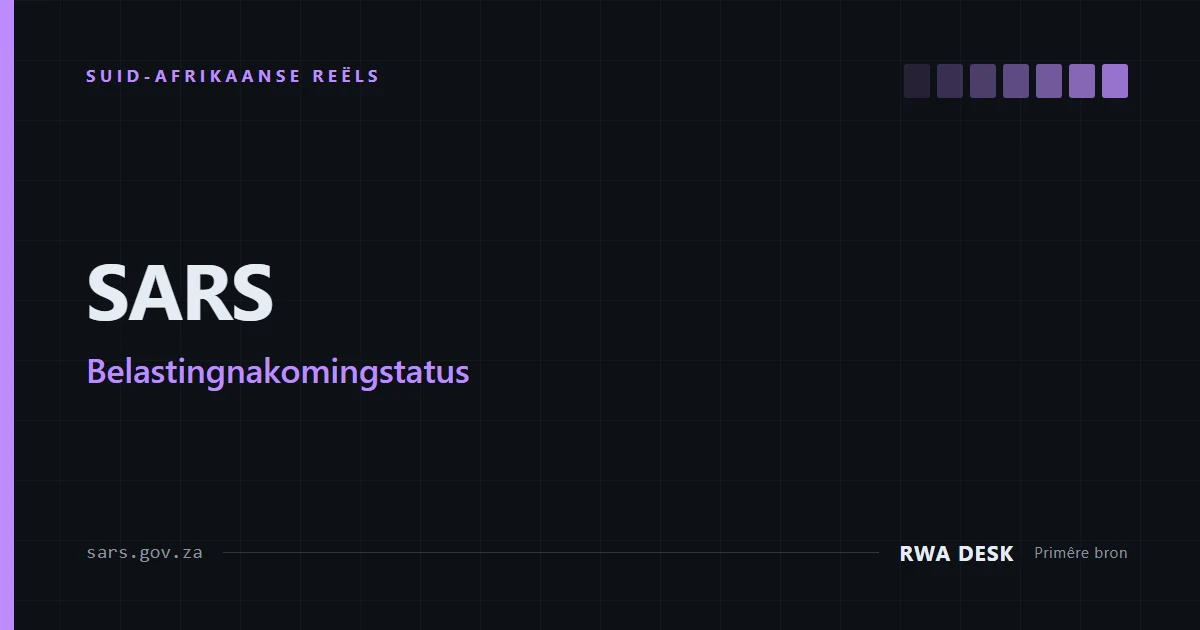Click the word SUID-AFRIKAANSE in the header
The height and width of the screenshot is (630, 1200).
tap(194, 76)
